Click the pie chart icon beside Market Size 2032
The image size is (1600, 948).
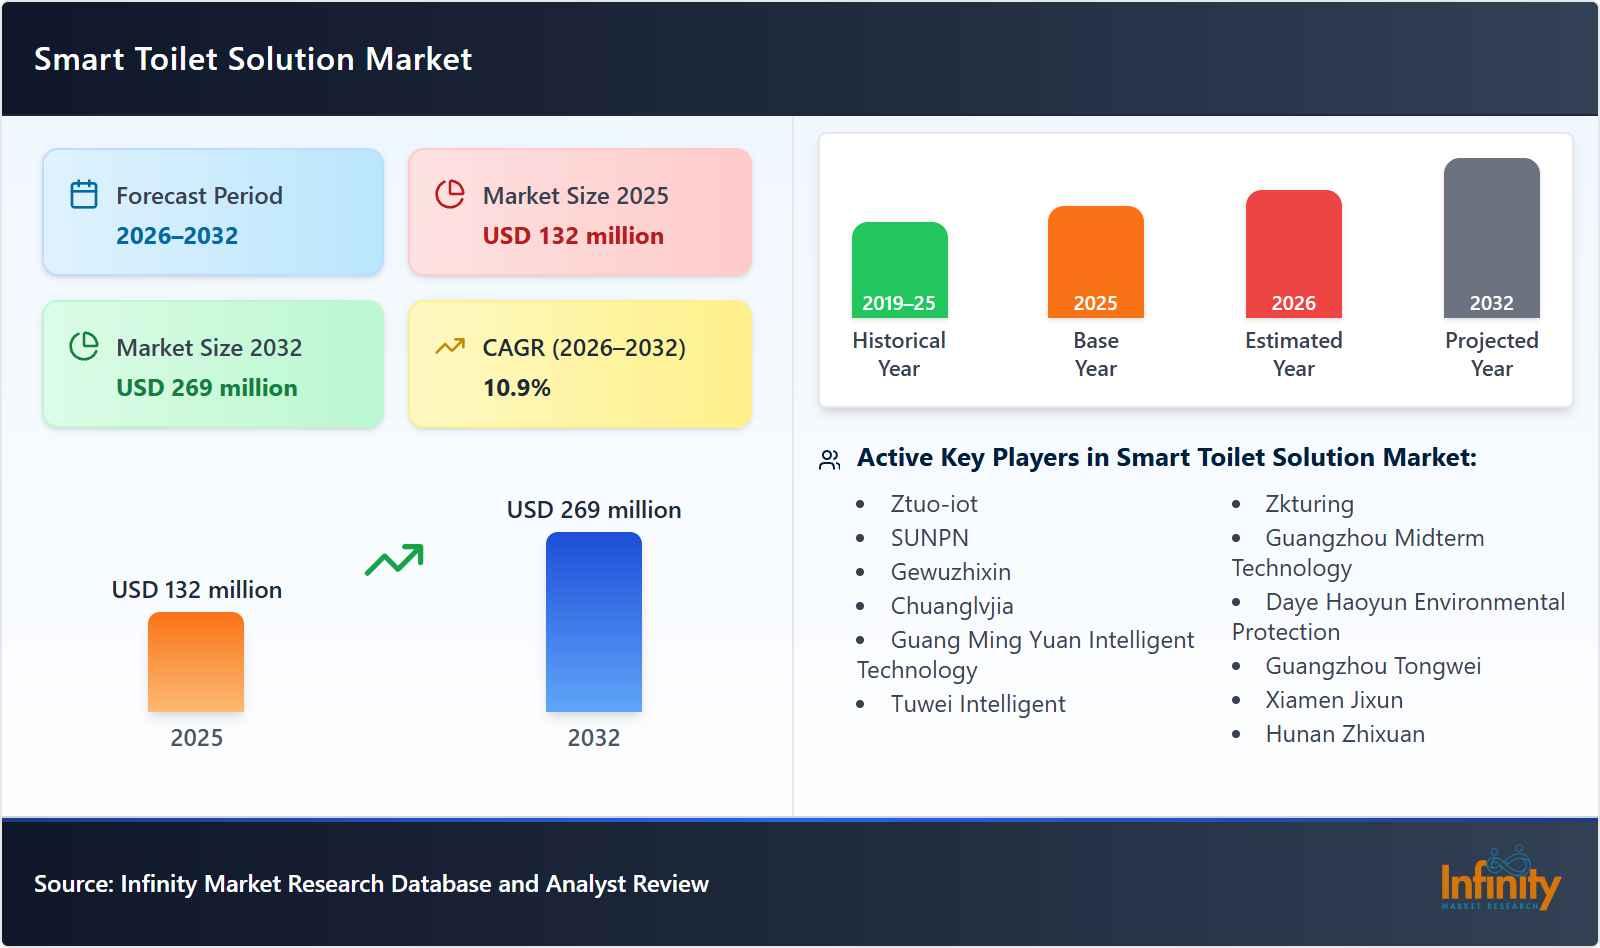pos(84,346)
